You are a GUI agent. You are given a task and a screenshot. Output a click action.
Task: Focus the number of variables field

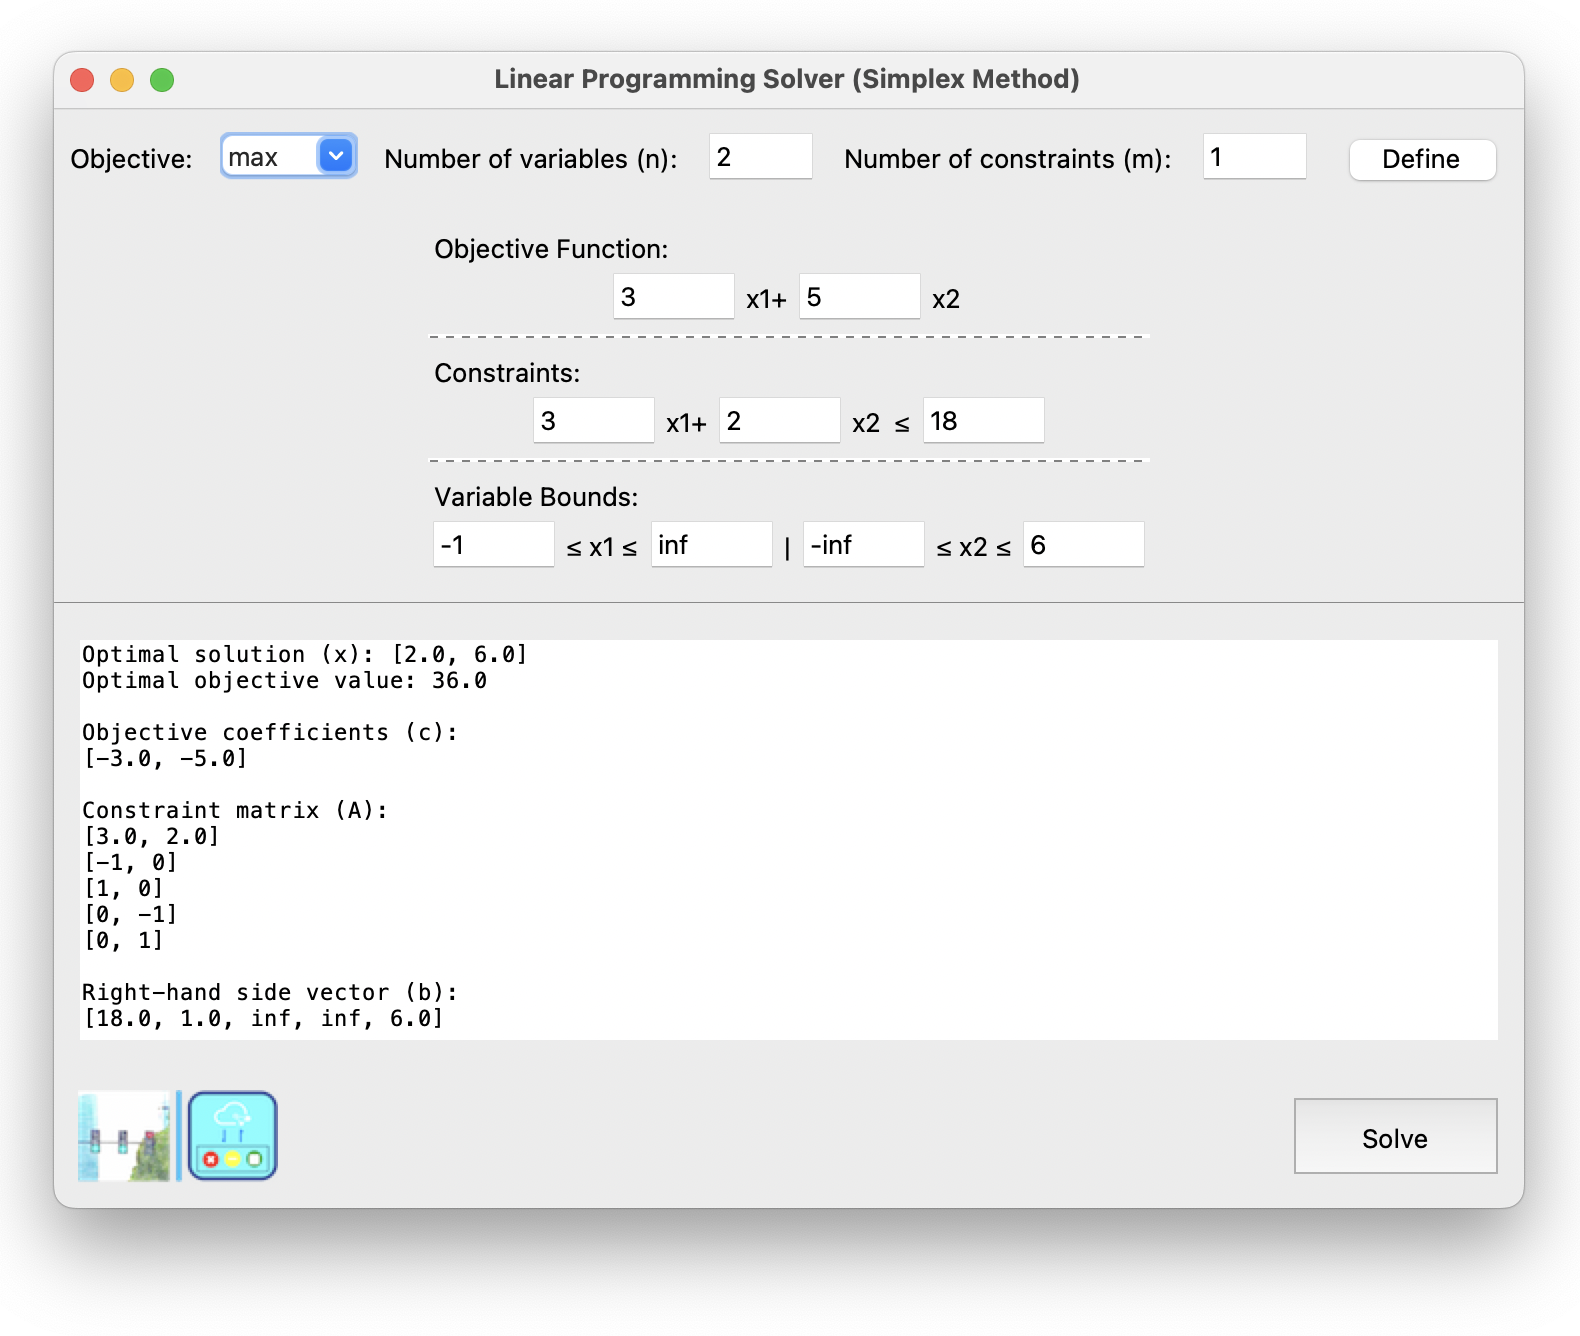point(760,157)
